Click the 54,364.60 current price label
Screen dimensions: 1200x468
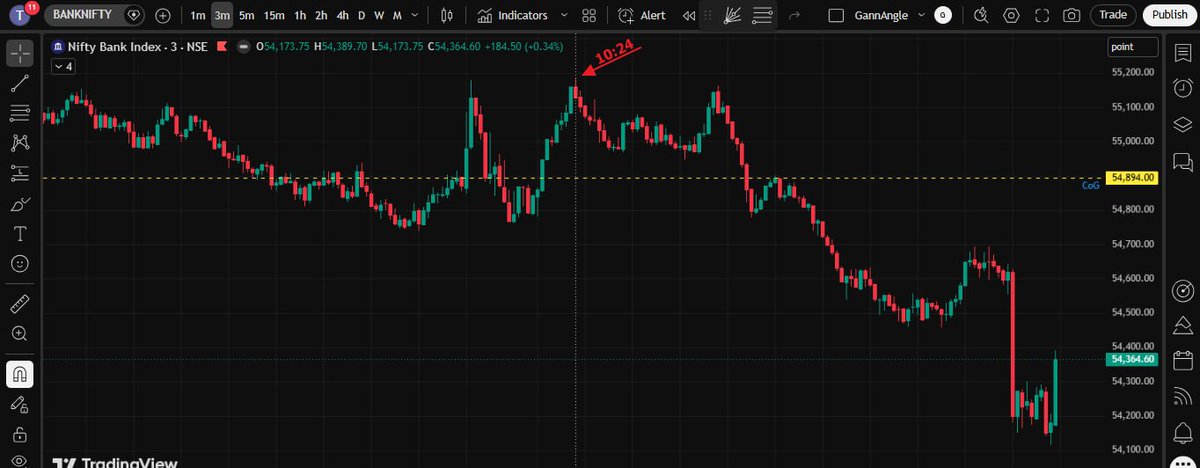[x=1131, y=359]
